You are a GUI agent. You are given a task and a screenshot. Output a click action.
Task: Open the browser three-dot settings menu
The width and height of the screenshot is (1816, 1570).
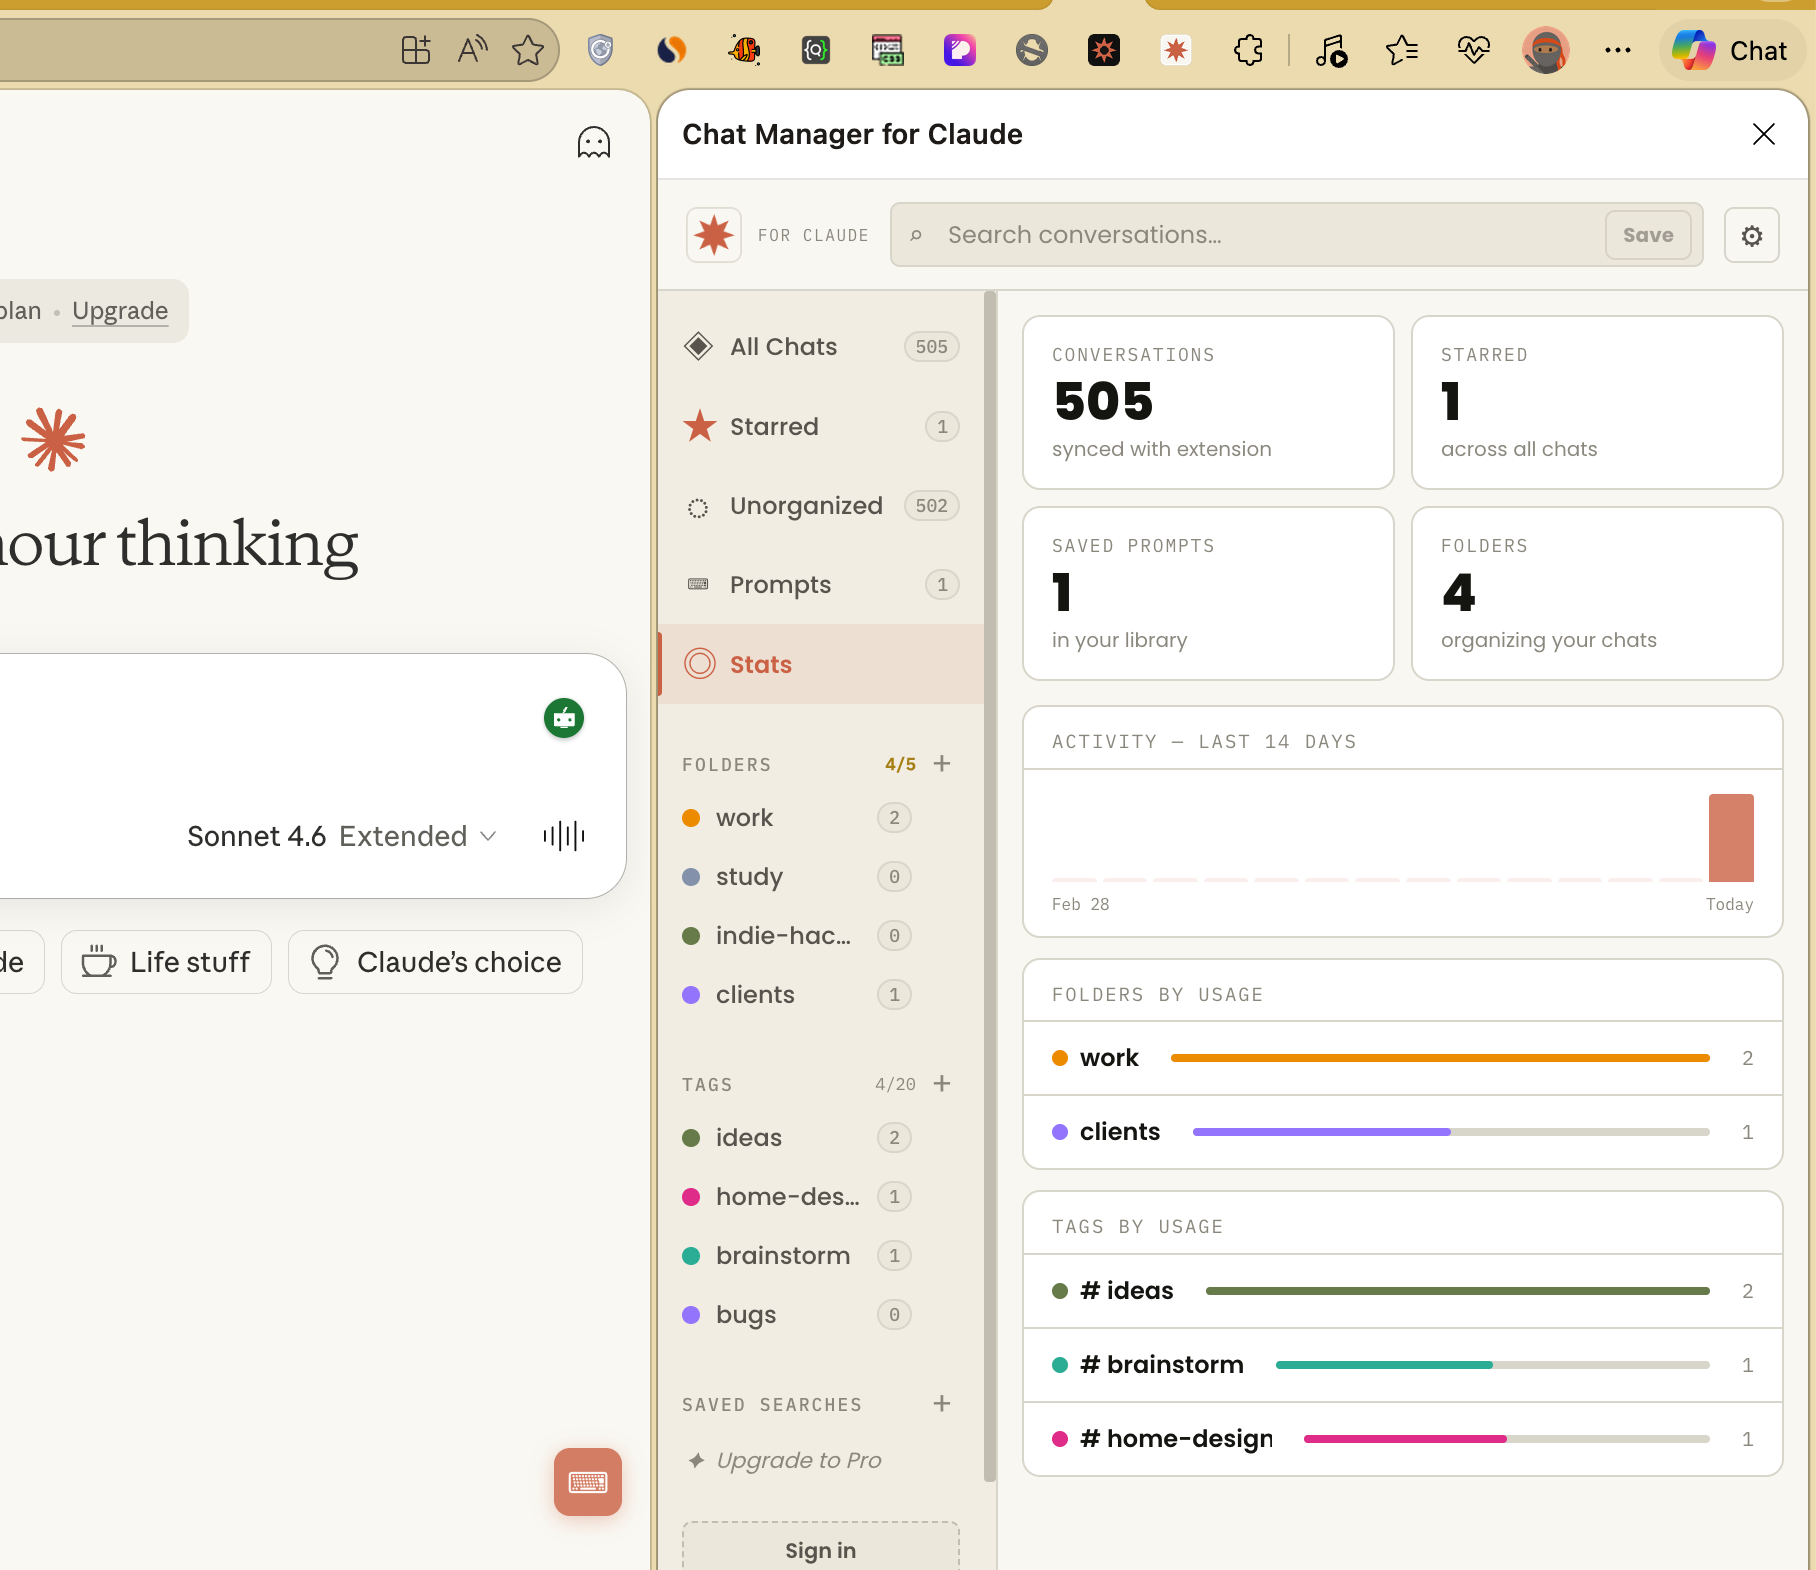coord(1618,50)
